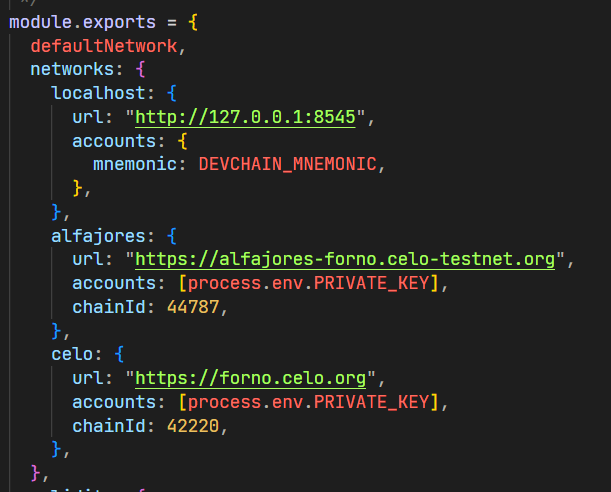Click the url key under celo

pos(87,379)
